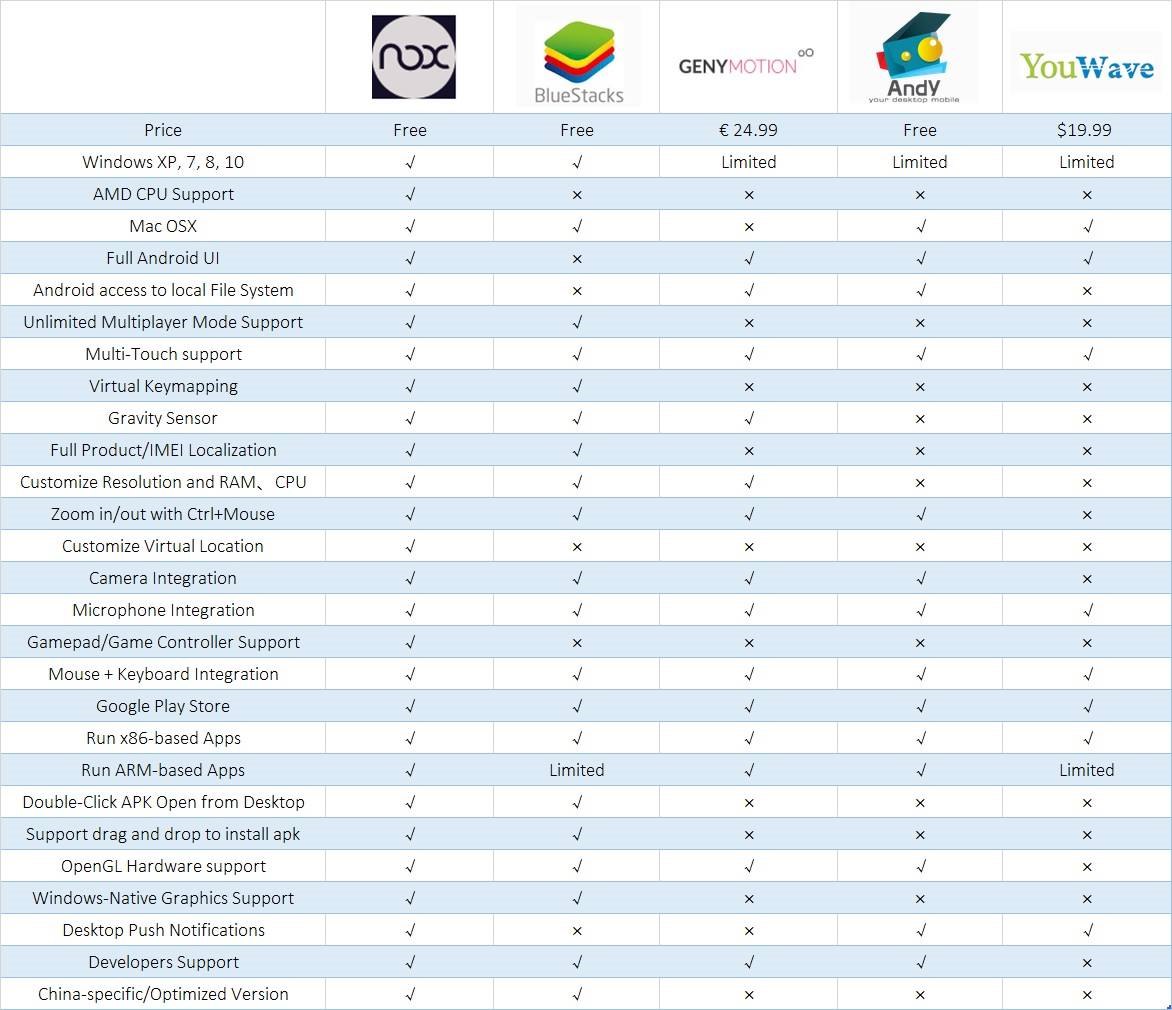The image size is (1172, 1010).
Task: Click YouWave check mark in Mac OSX row
Action: point(1087,227)
